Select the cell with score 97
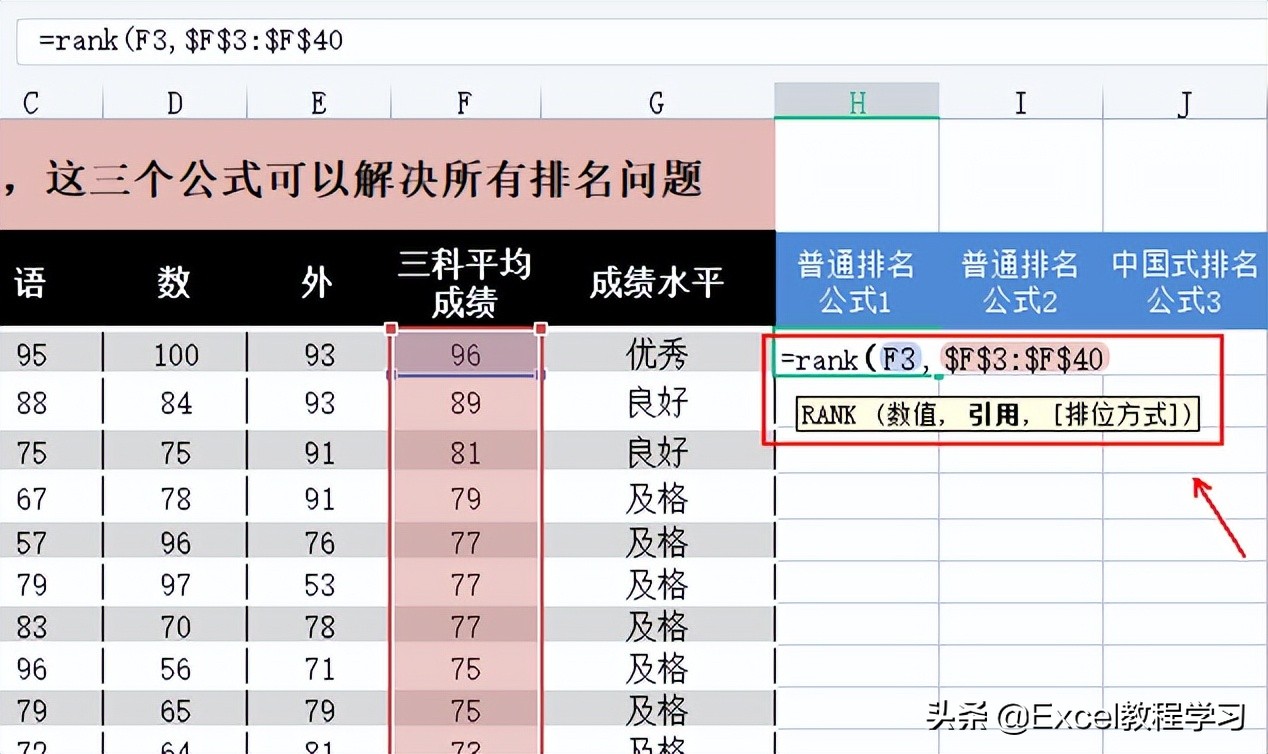The width and height of the screenshot is (1268, 754). pos(175,584)
